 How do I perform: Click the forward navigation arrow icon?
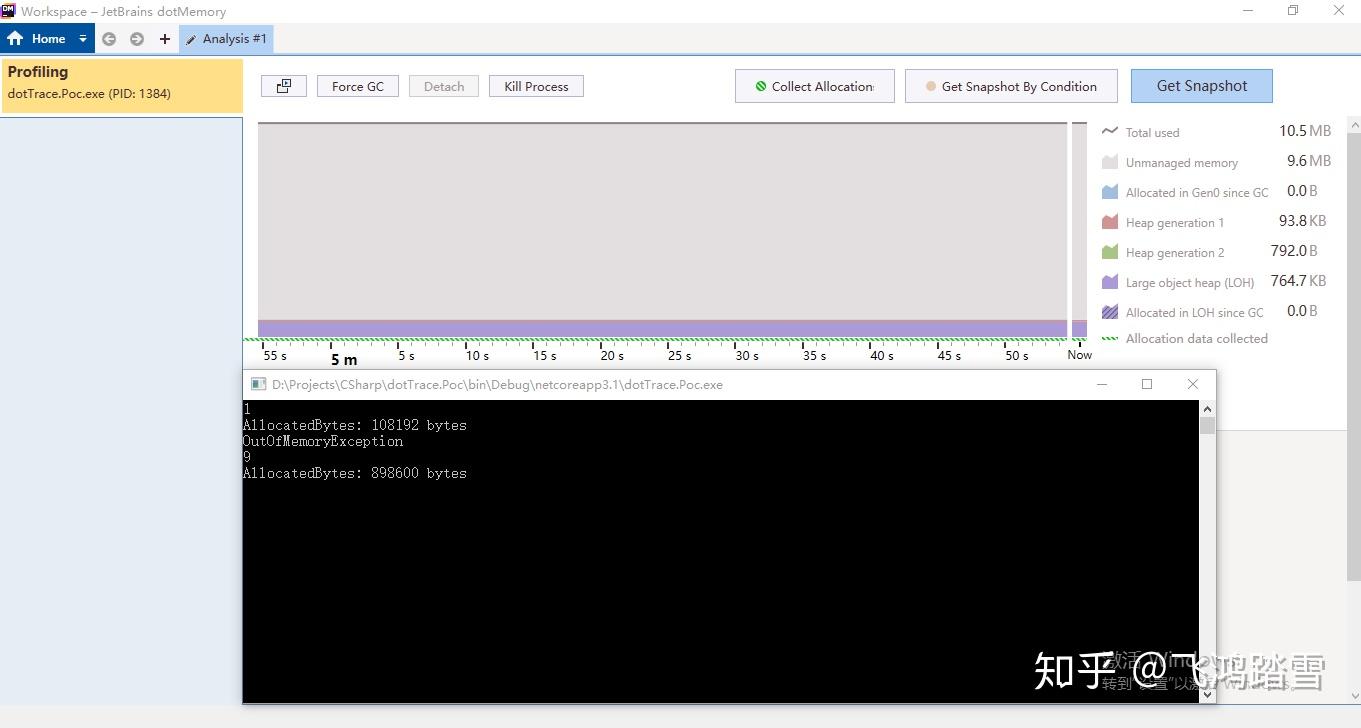[x=135, y=39]
